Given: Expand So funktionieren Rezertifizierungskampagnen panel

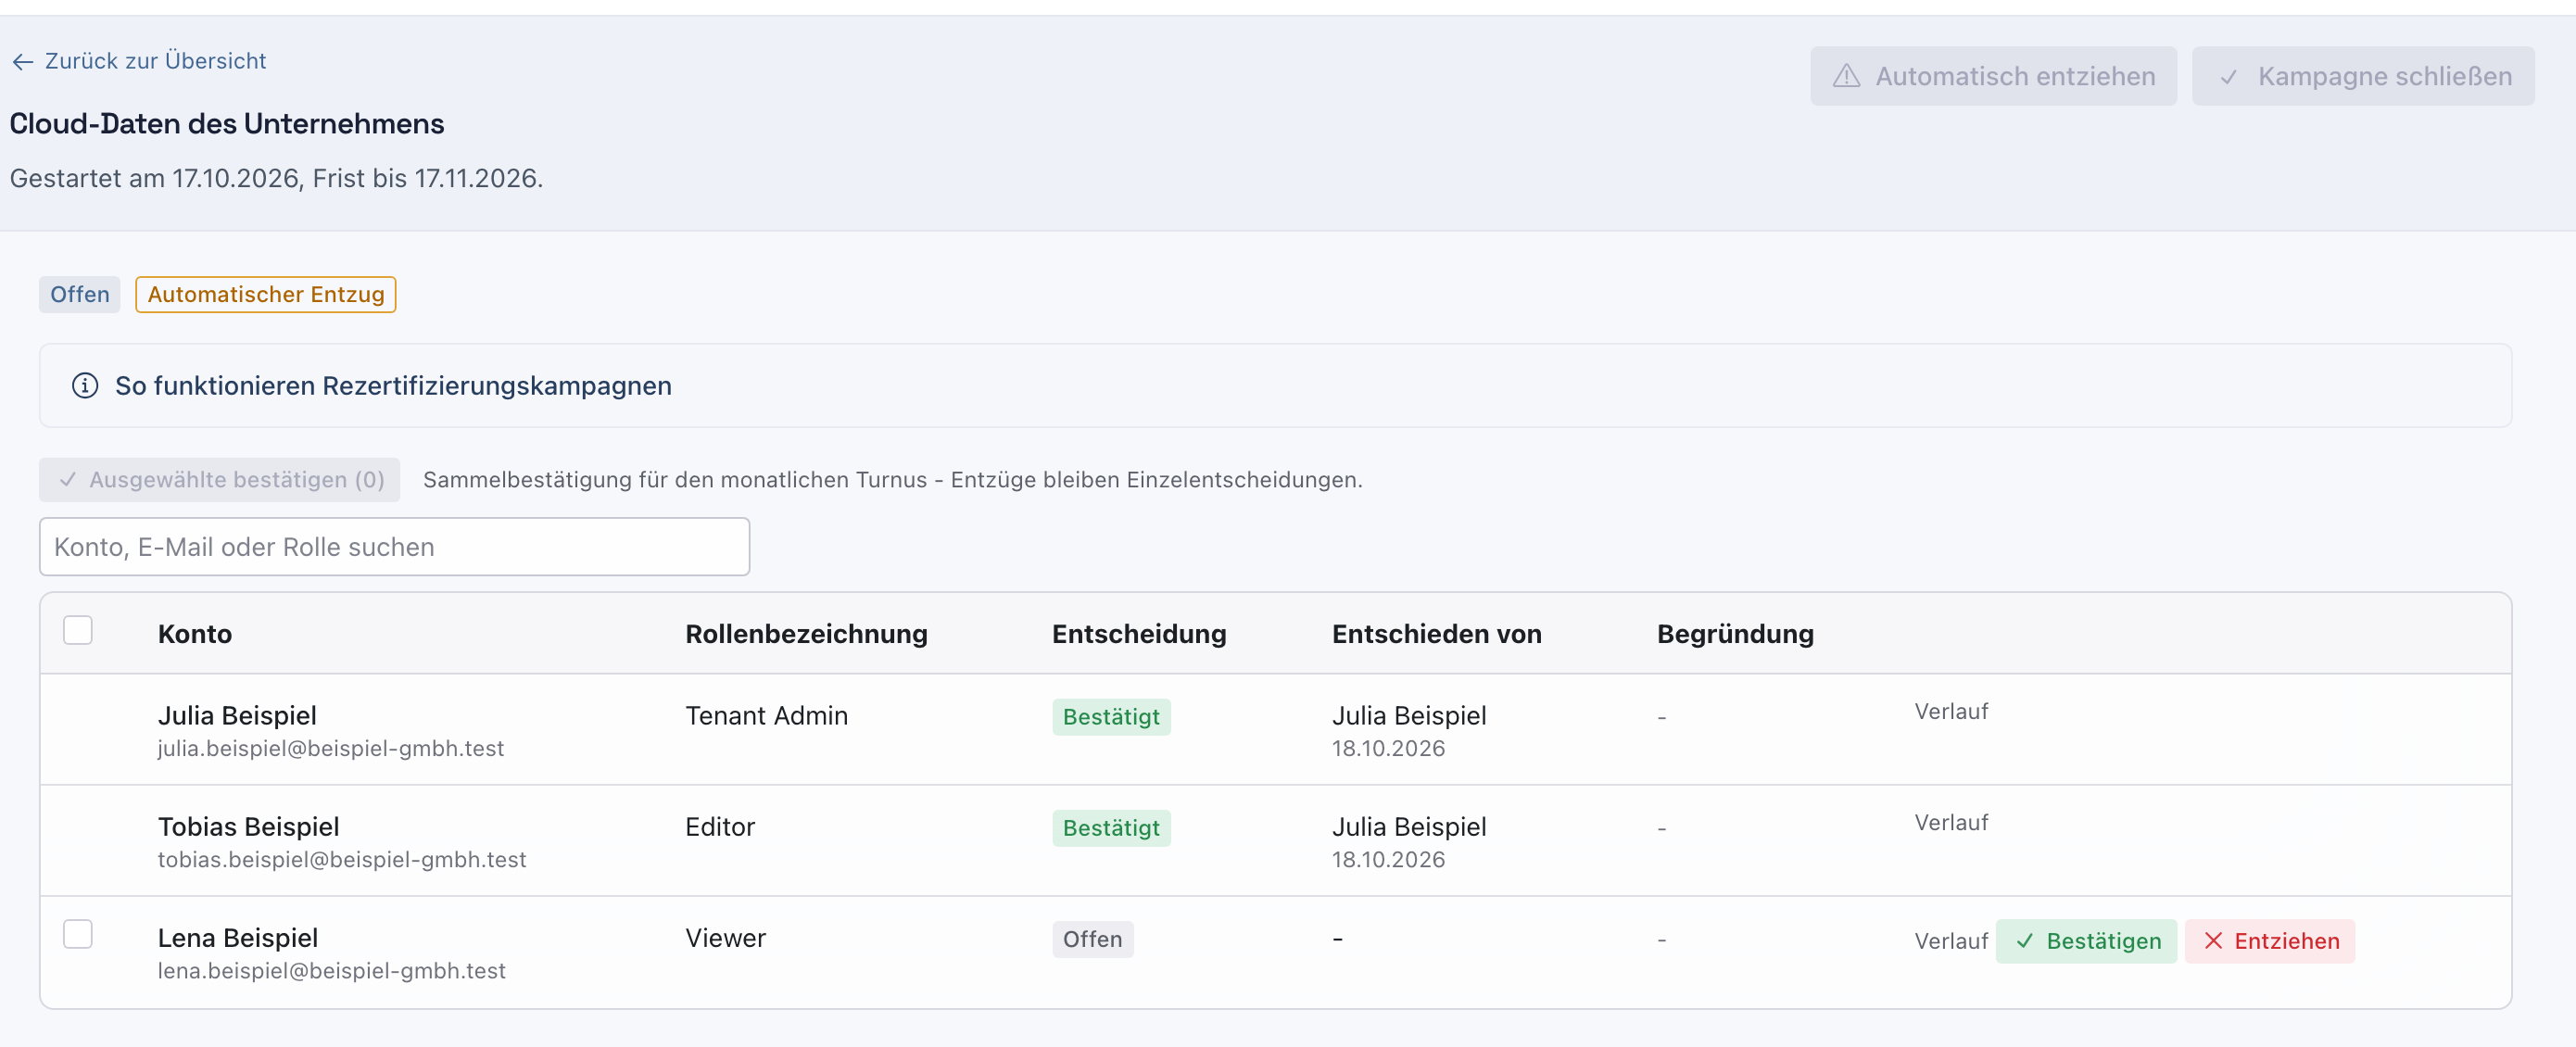Looking at the screenshot, I should [1274, 386].
